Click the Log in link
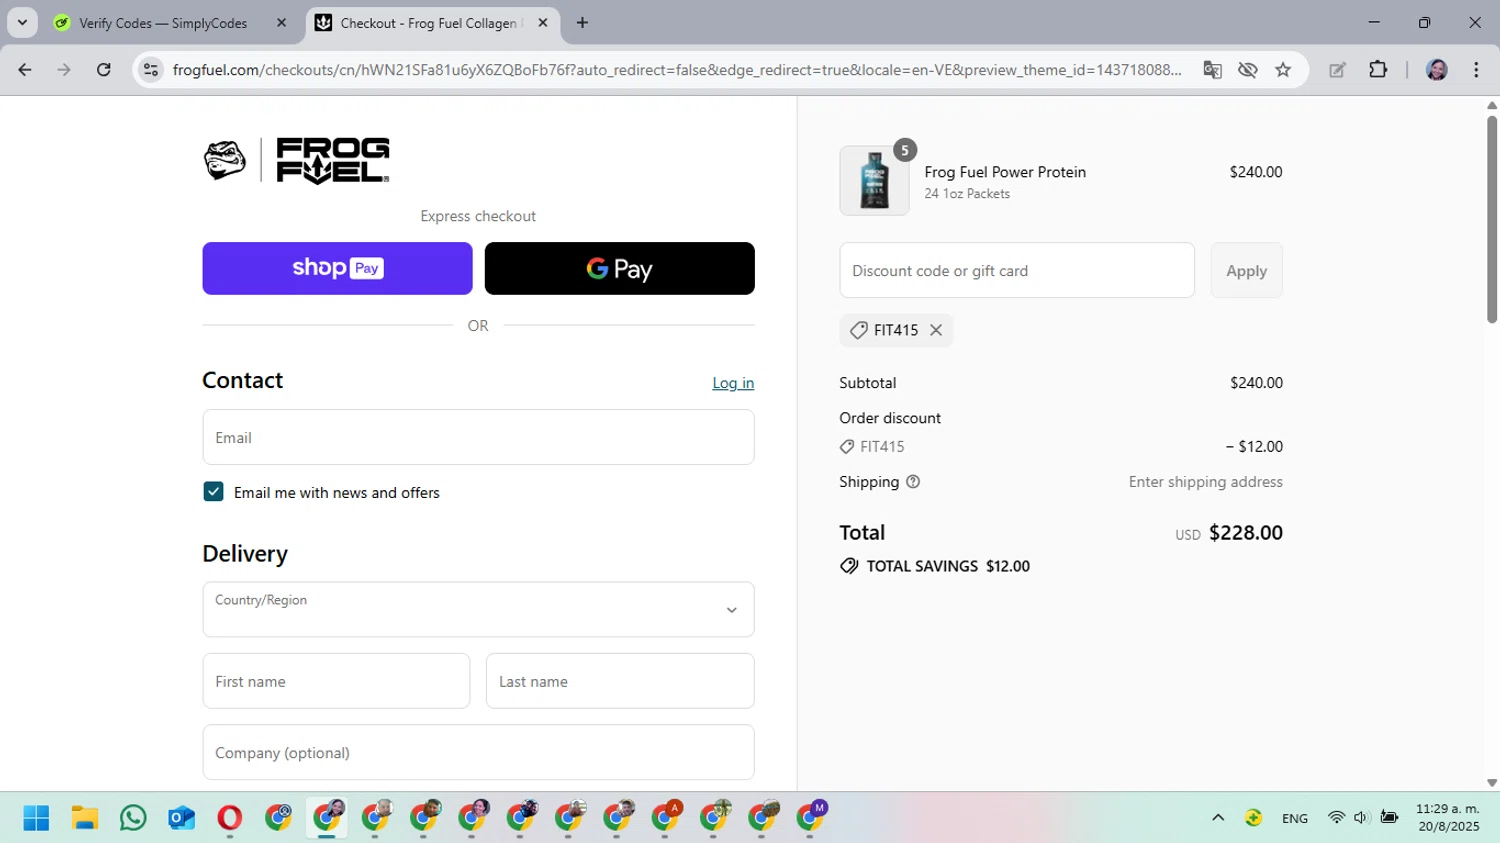This screenshot has width=1500, height=843. tap(733, 383)
